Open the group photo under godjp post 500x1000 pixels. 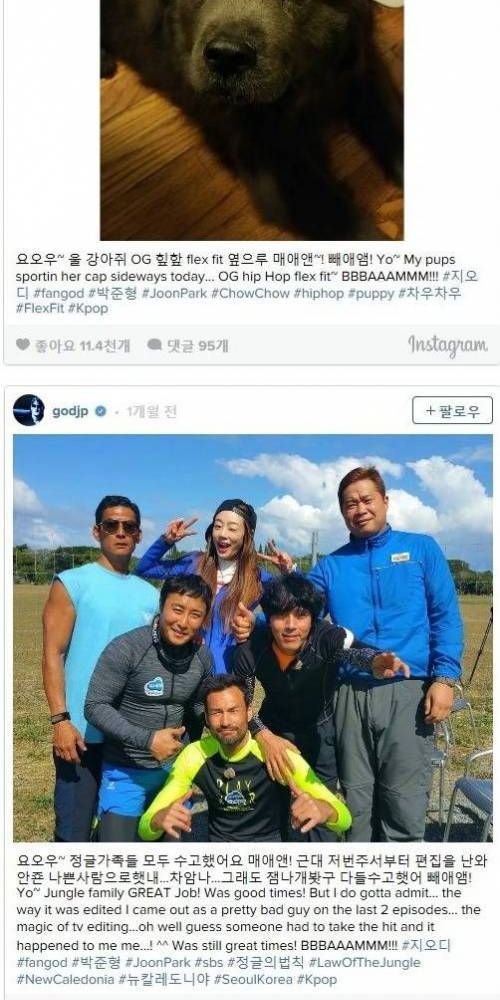tap(253, 638)
